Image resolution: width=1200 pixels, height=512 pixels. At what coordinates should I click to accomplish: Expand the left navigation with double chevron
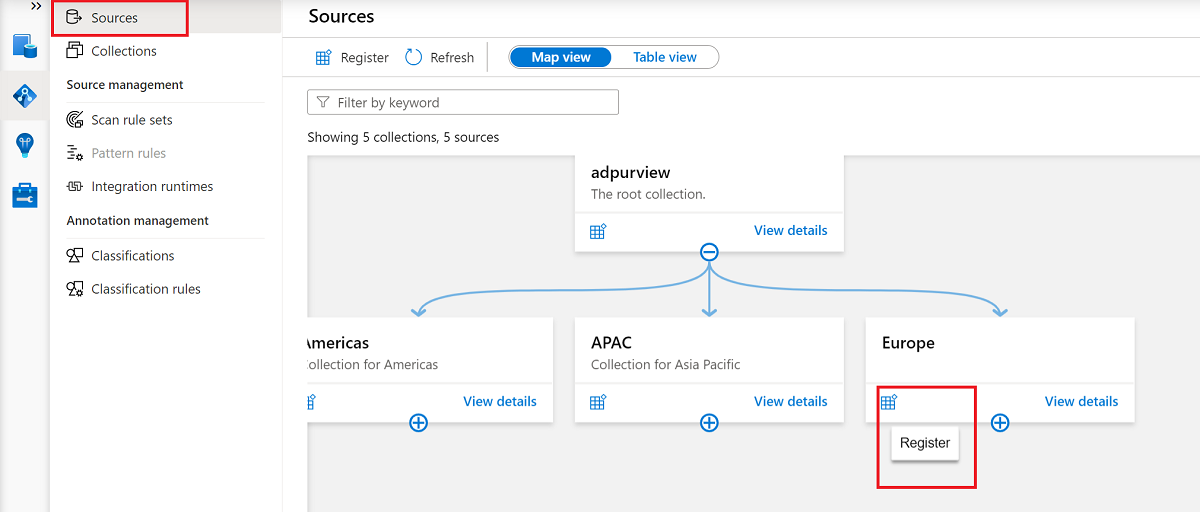tap(36, 6)
